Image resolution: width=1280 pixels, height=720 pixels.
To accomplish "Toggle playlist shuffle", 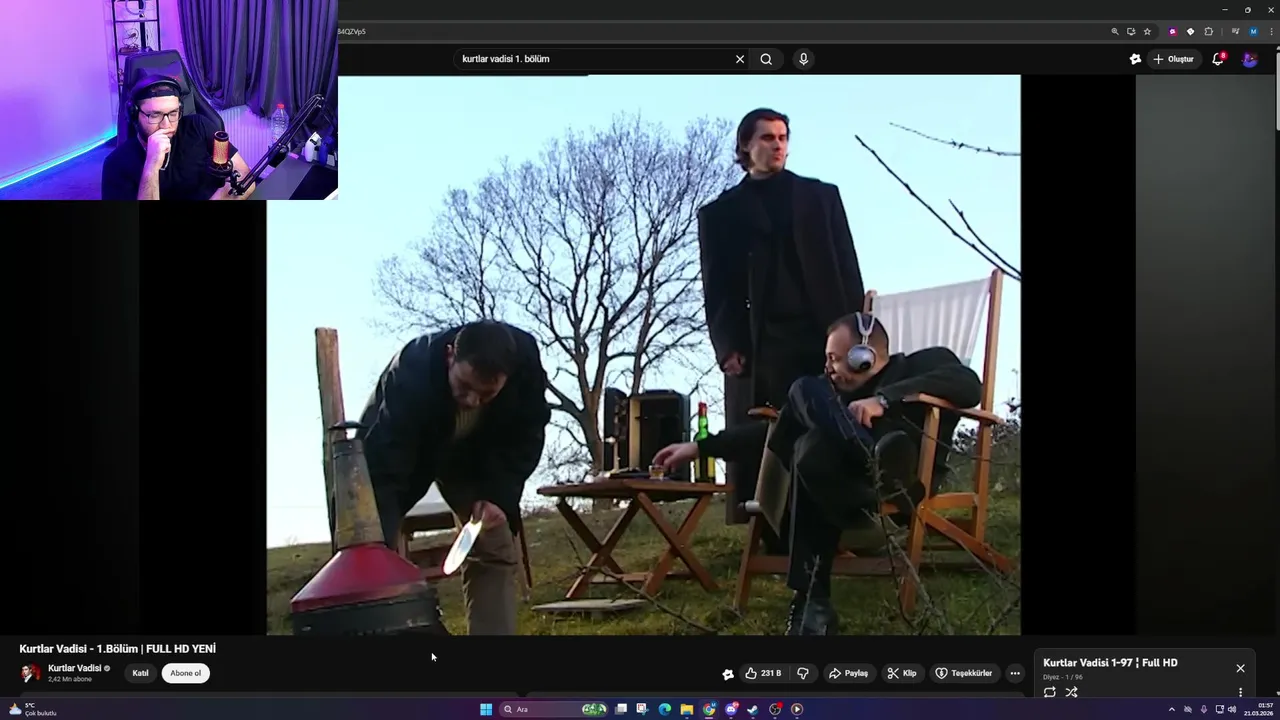I will 1071,692.
